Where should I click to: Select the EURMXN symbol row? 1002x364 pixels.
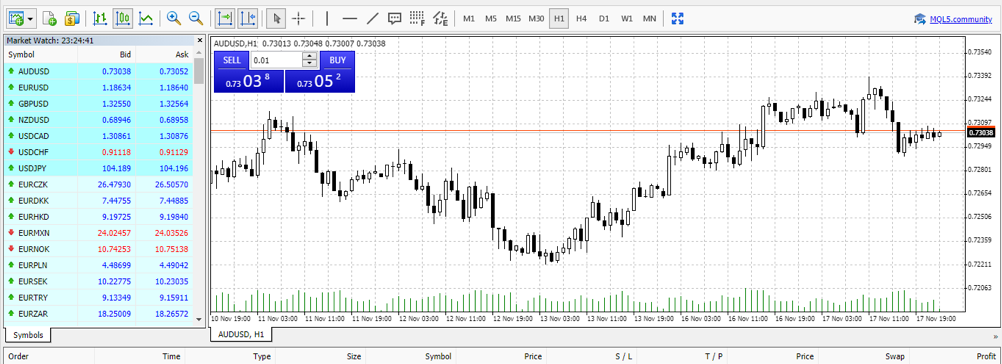(99, 232)
